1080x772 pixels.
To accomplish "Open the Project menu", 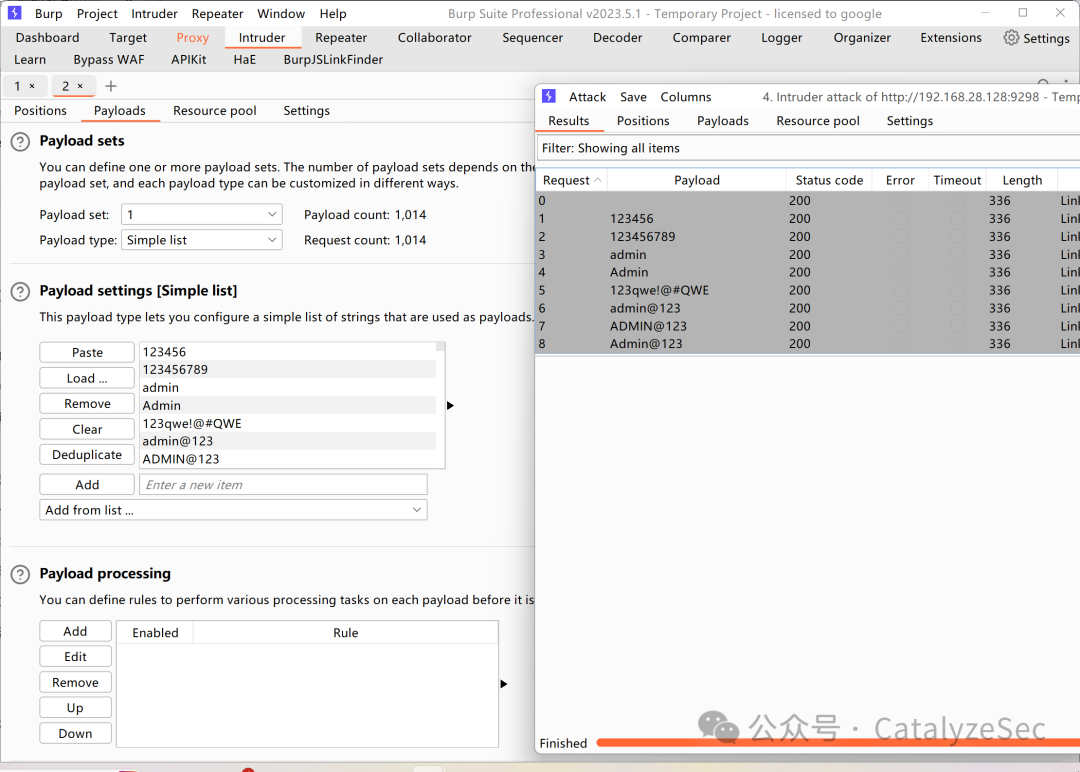I will coord(97,14).
